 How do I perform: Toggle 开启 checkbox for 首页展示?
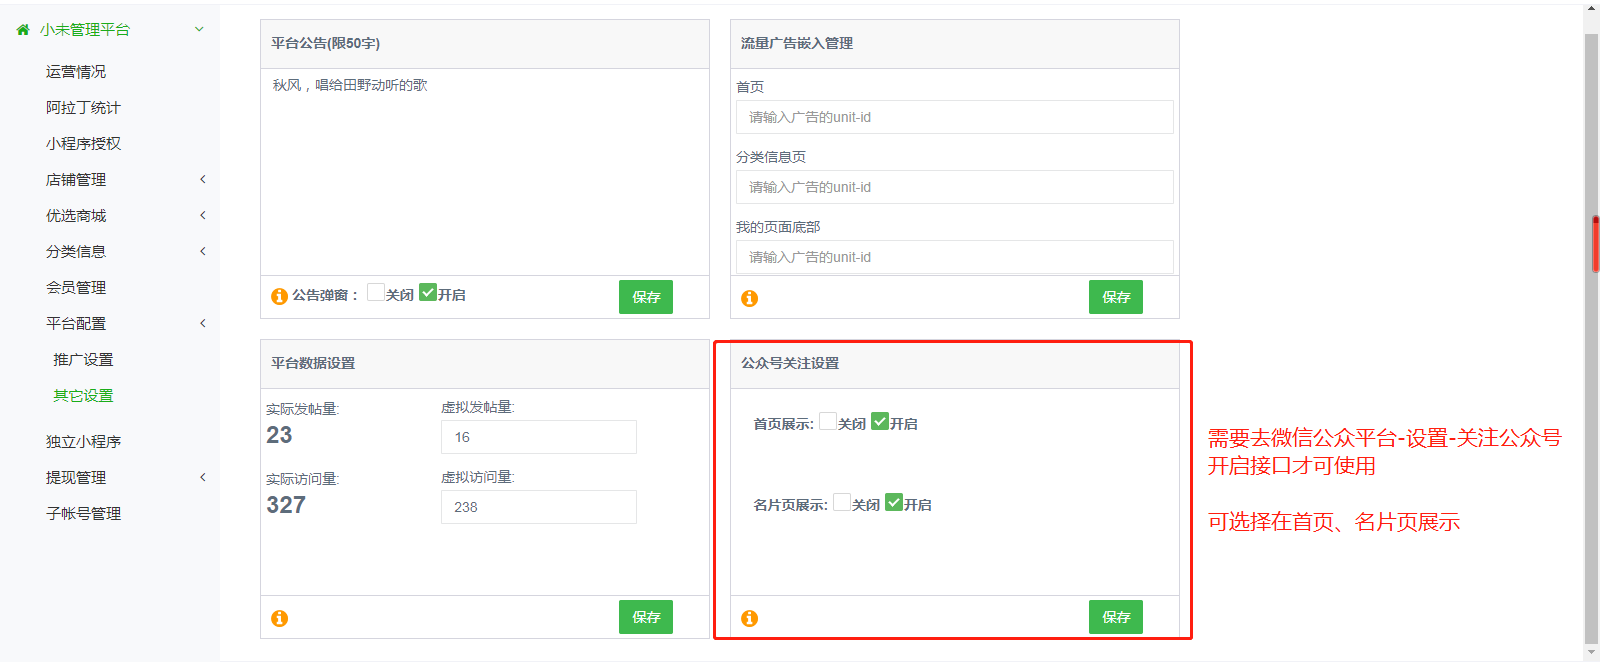click(880, 421)
